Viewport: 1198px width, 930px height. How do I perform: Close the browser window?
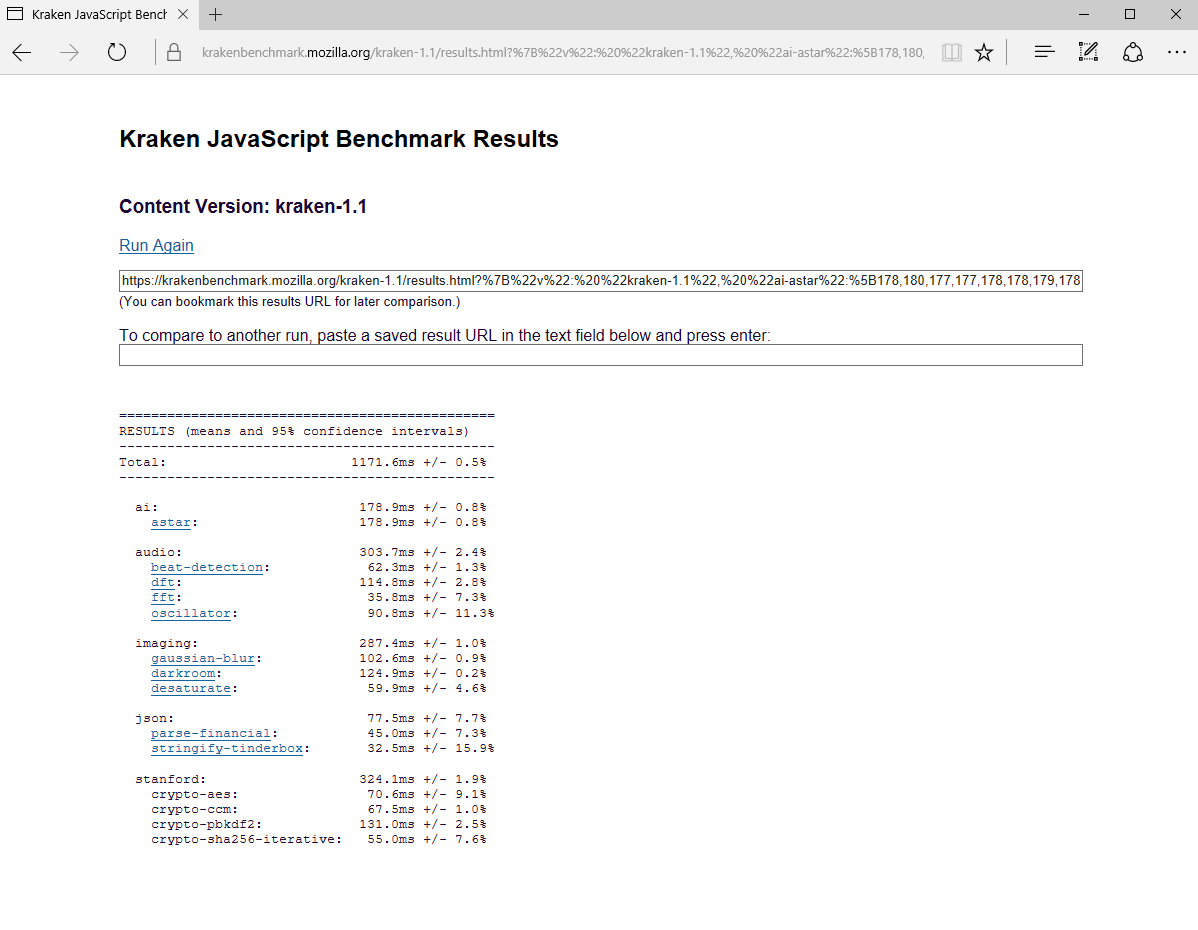pyautogui.click(x=1176, y=15)
